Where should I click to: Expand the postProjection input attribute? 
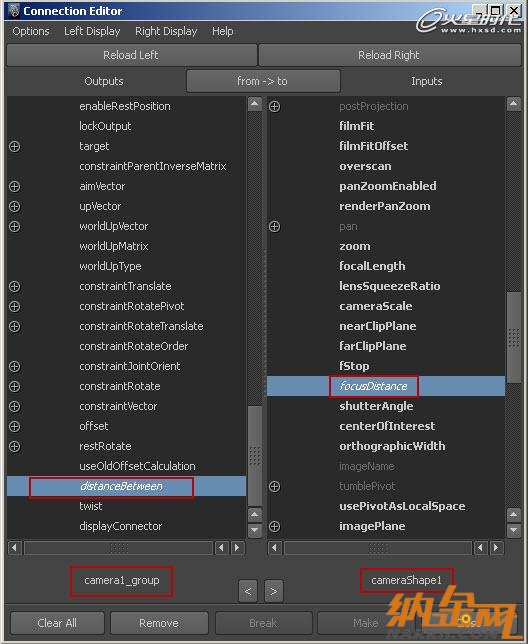[274, 106]
